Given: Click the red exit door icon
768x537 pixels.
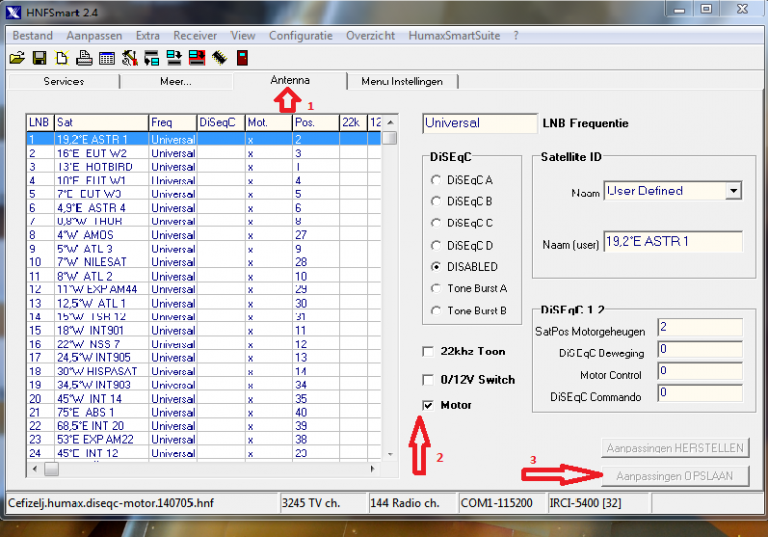Looking at the screenshot, I should click(242, 58).
